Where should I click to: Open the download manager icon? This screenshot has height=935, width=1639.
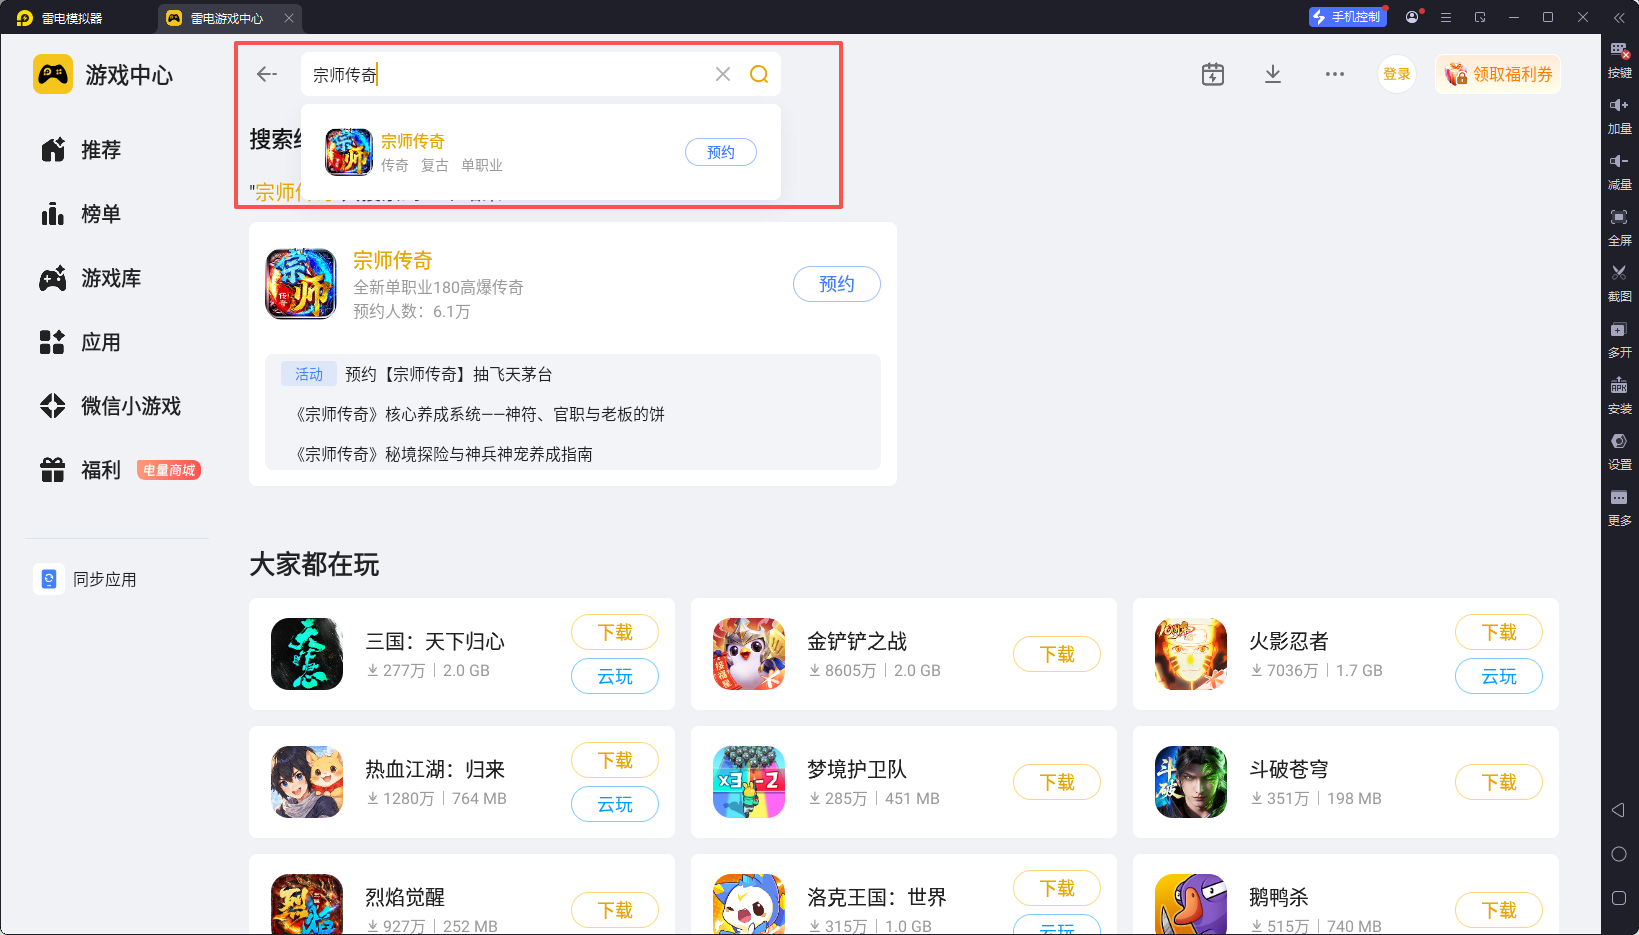point(1273,74)
